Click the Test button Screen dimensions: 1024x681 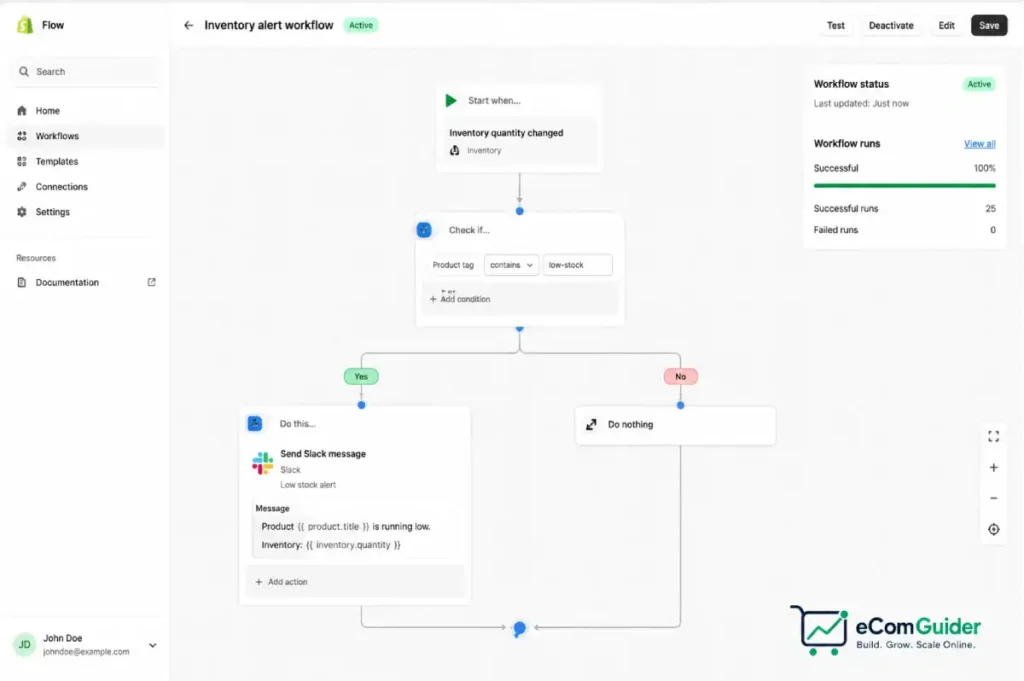tap(835, 25)
